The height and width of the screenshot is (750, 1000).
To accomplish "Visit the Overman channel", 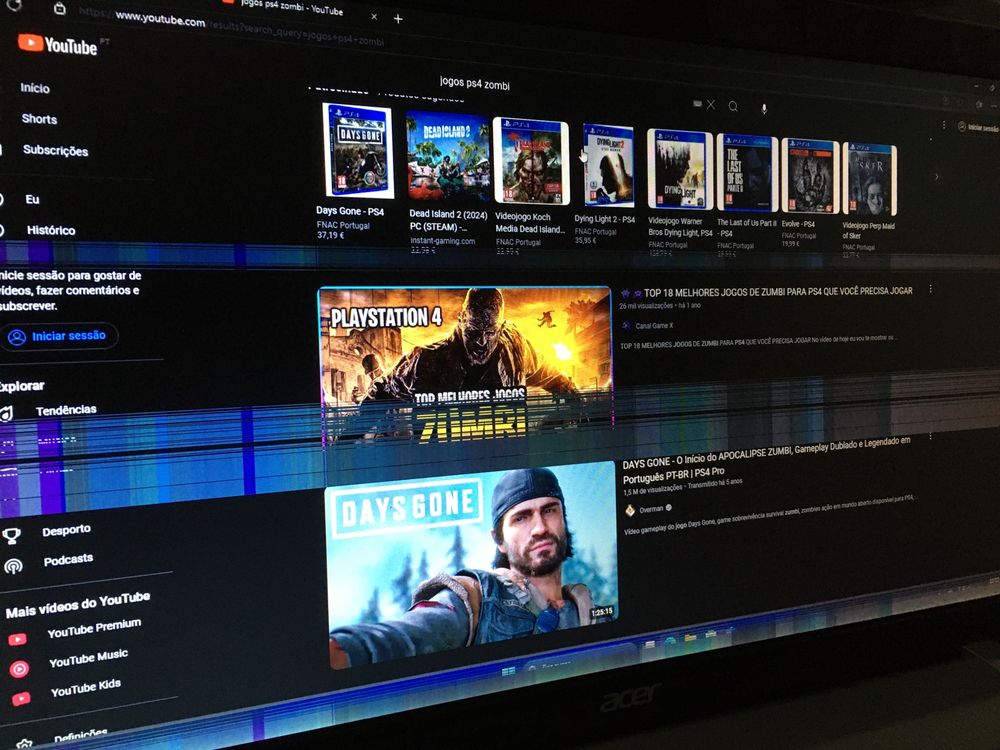I will pos(651,509).
